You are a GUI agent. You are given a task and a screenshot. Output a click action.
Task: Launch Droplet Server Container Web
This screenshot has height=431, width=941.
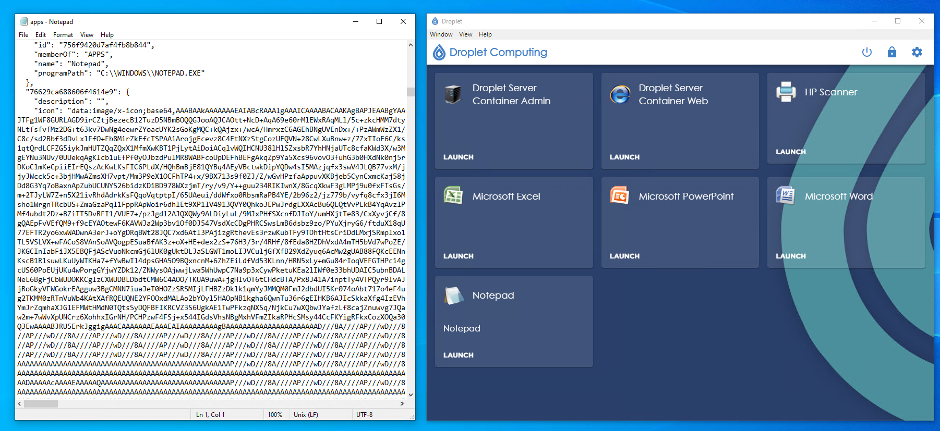click(624, 157)
